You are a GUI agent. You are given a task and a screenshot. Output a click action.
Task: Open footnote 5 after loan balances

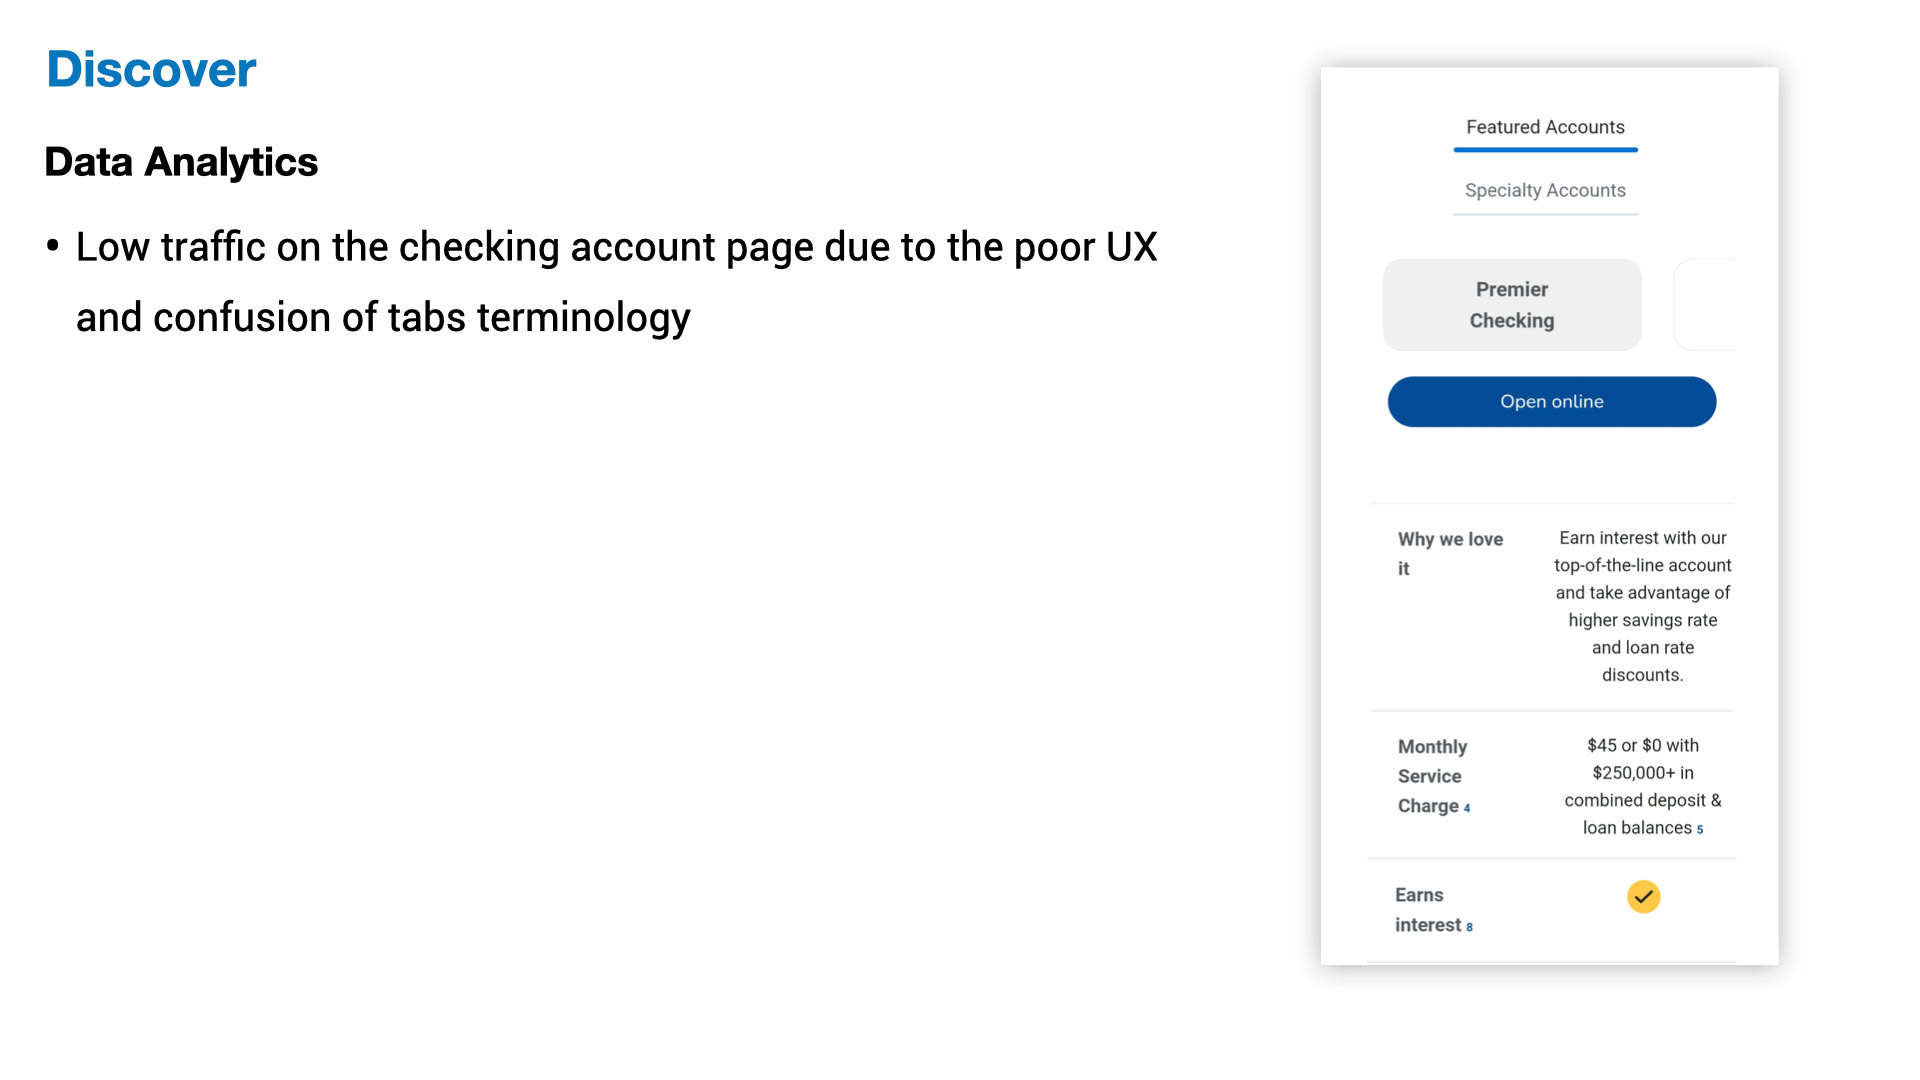1700,830
